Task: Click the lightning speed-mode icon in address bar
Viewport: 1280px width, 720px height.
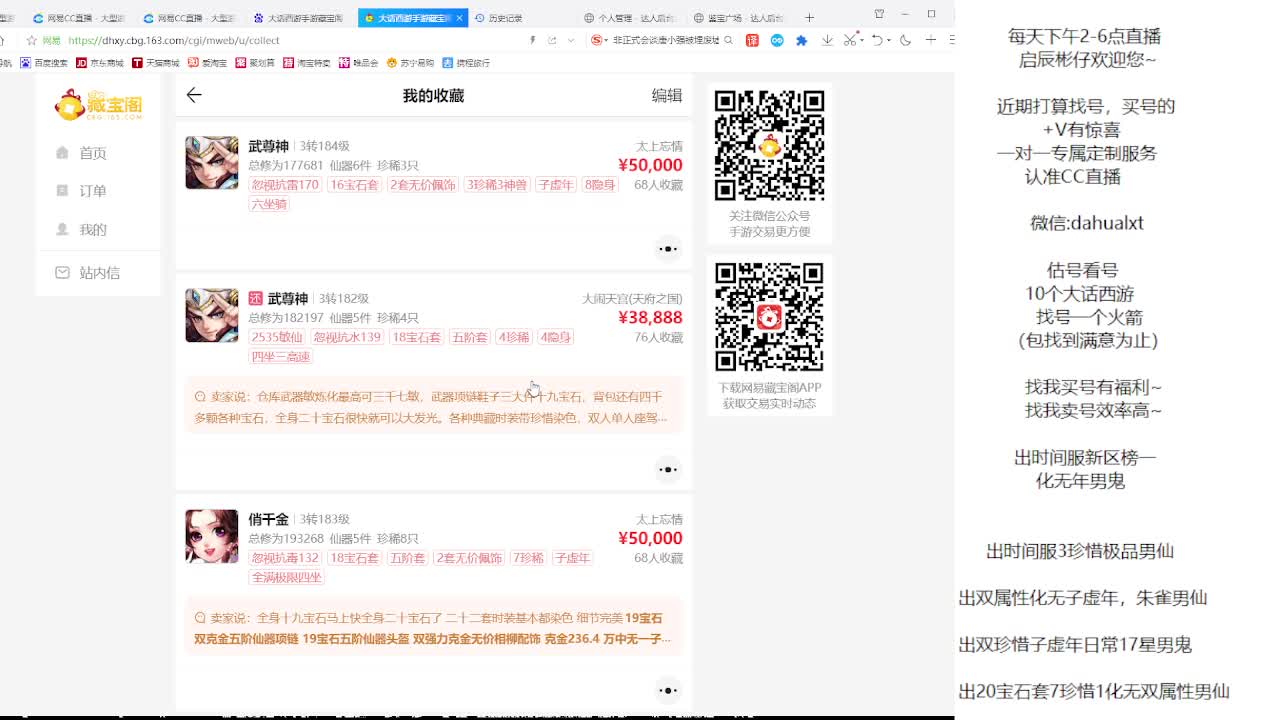Action: (532, 40)
